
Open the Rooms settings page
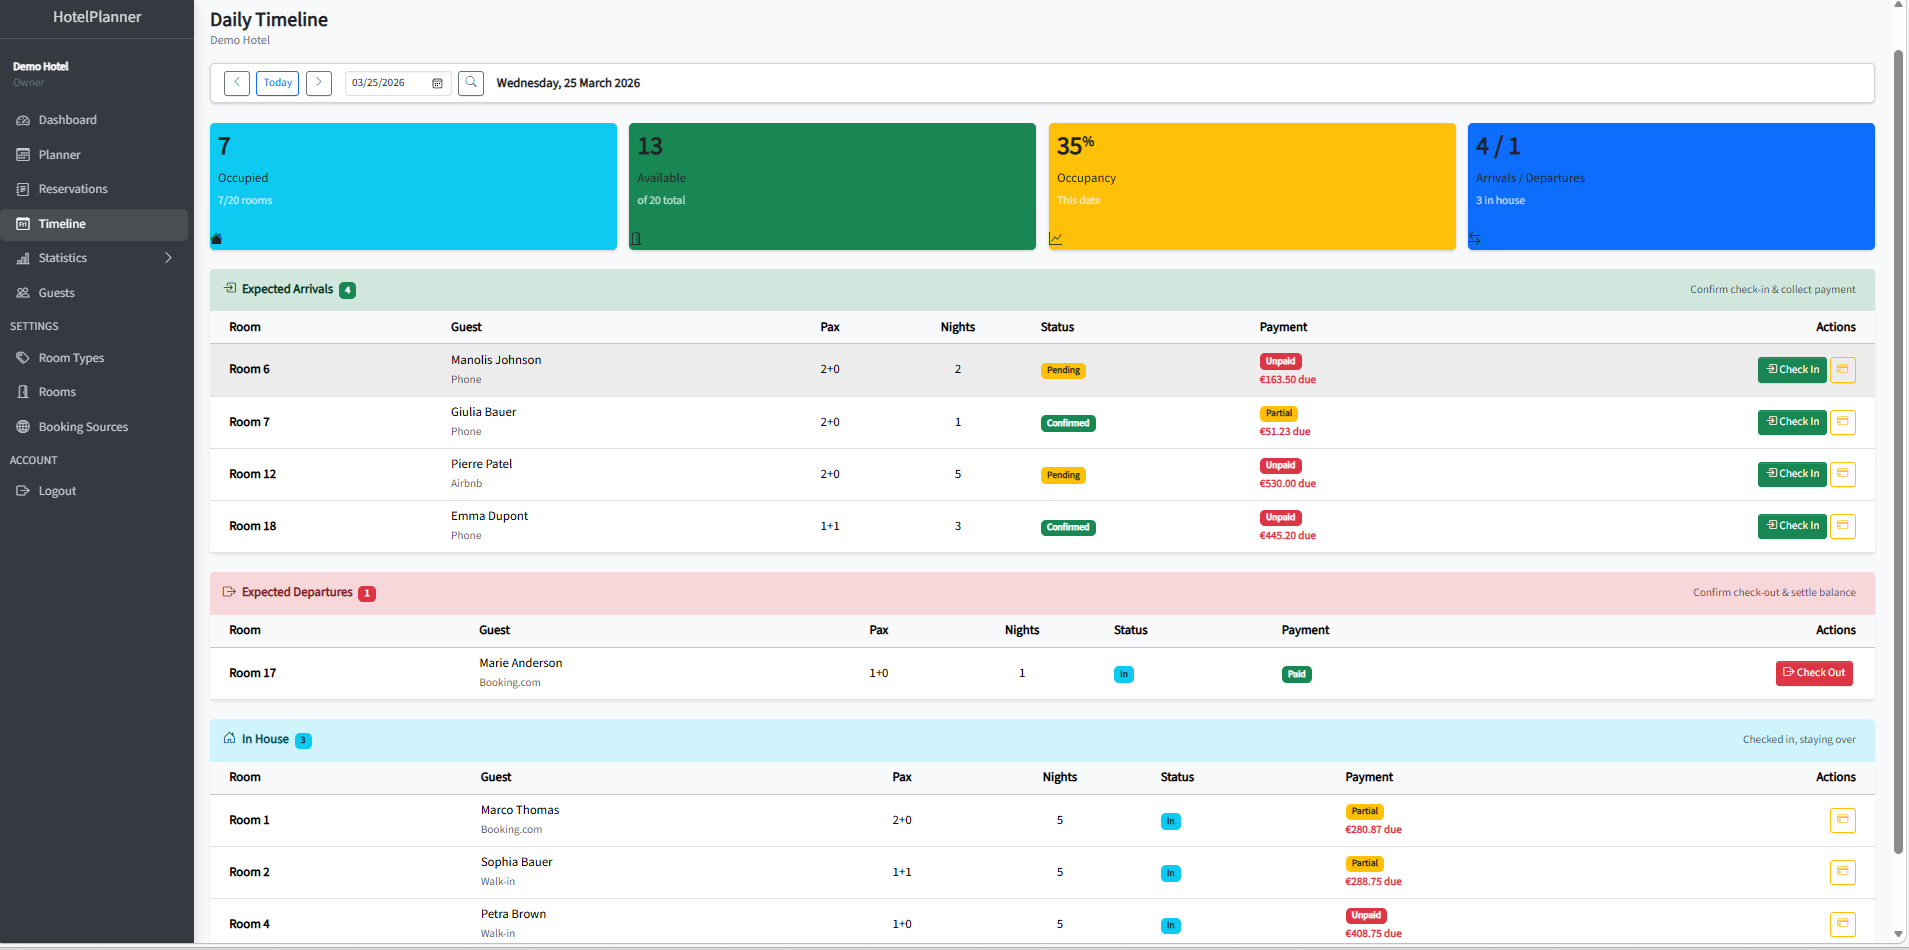pyautogui.click(x=94, y=392)
